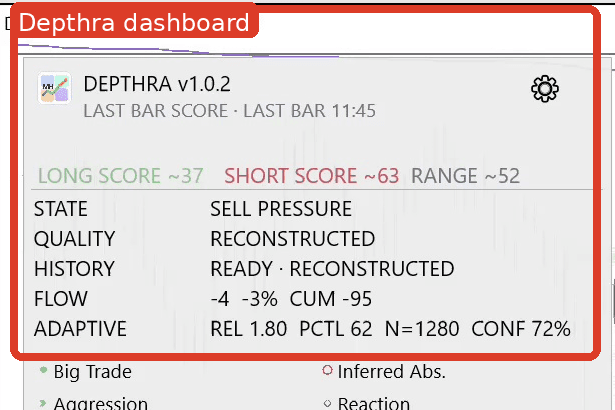615x410 pixels.
Task: Click the PCTL 62 adaptive value
Action: [336, 329]
